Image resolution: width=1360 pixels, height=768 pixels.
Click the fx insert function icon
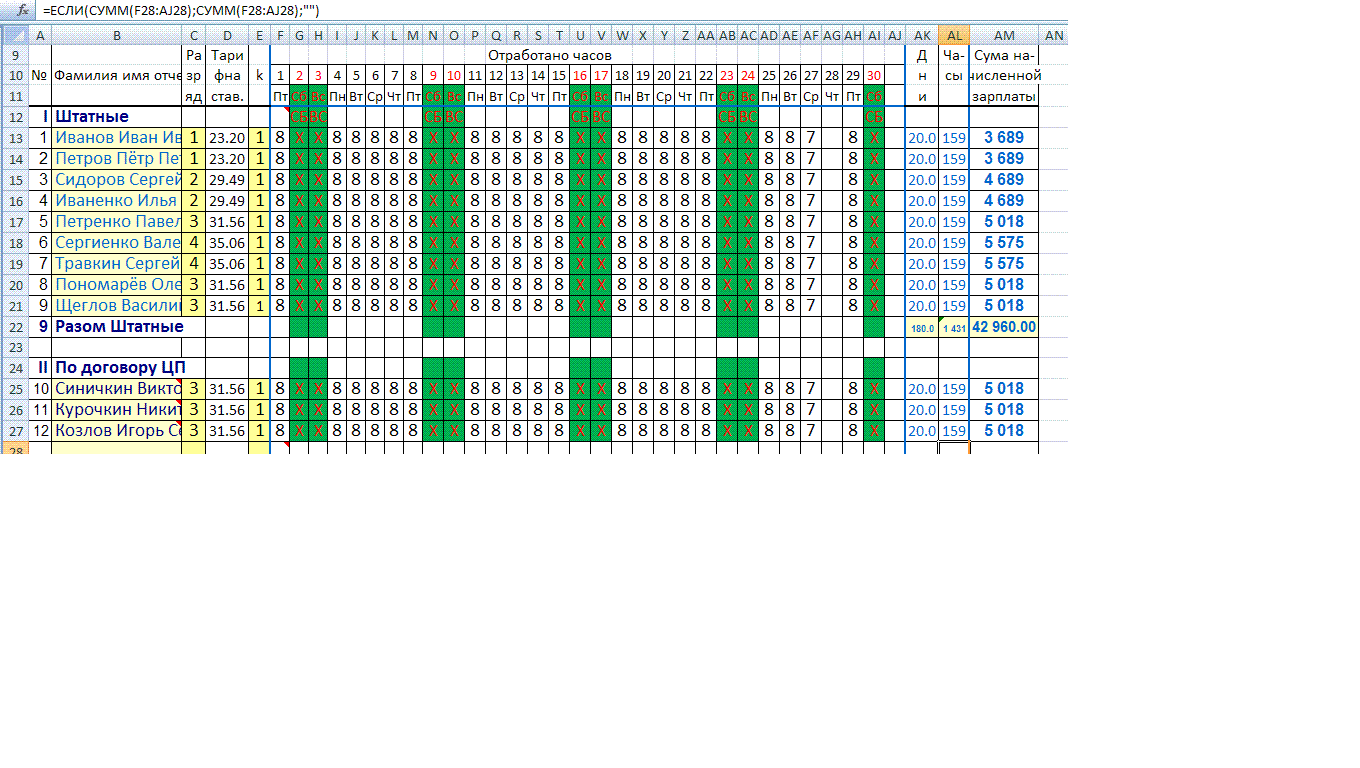pyautogui.click(x=22, y=9)
